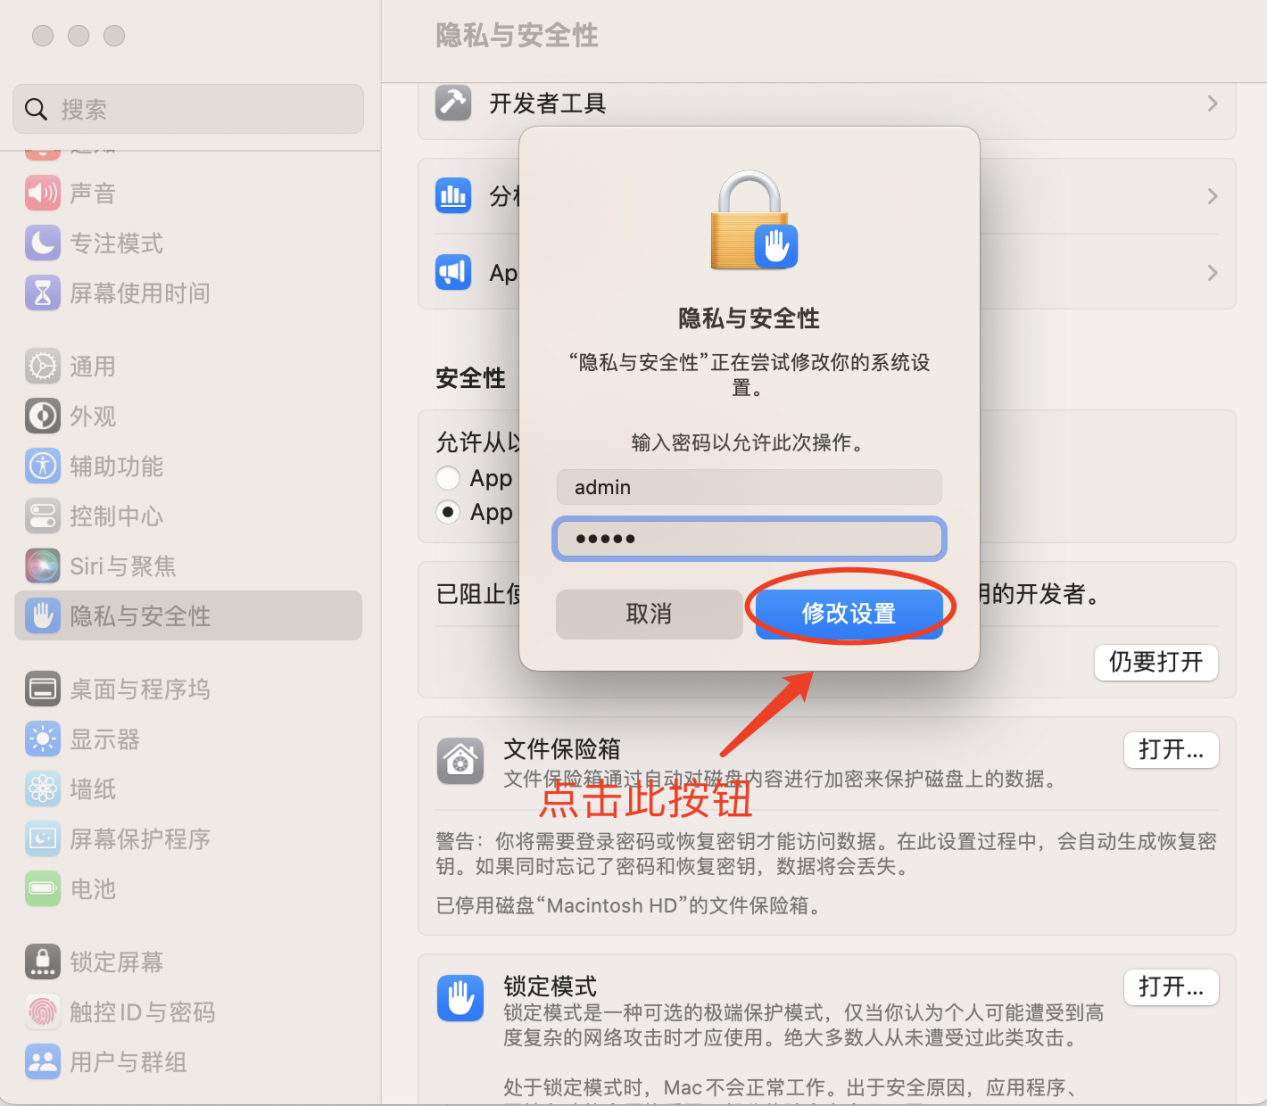This screenshot has width=1267, height=1106.
Task: Click the 辅助功能 accessibility icon
Action: pos(42,466)
